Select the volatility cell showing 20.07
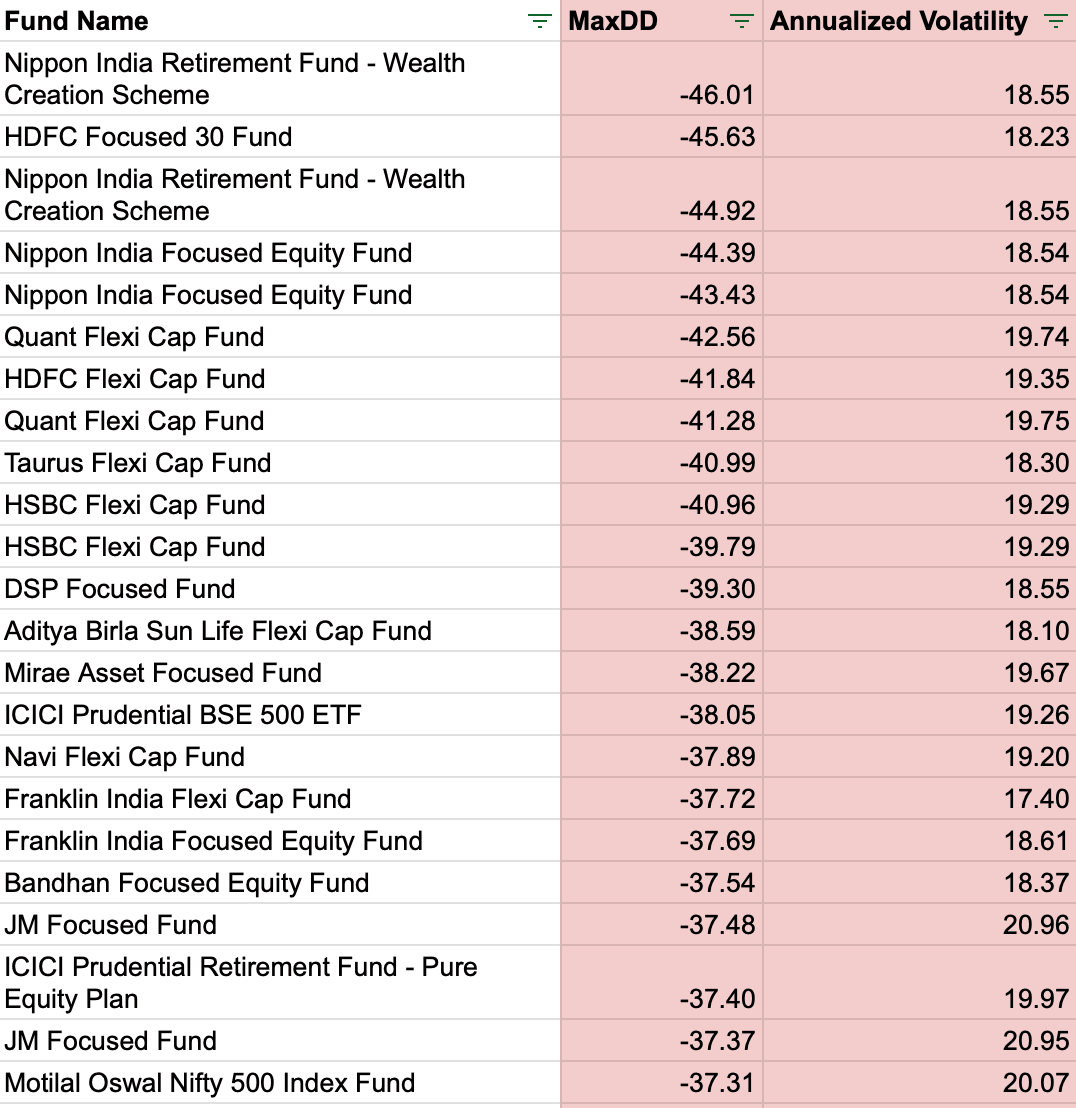Image resolution: width=1076 pixels, height=1108 pixels. coord(1037,1083)
